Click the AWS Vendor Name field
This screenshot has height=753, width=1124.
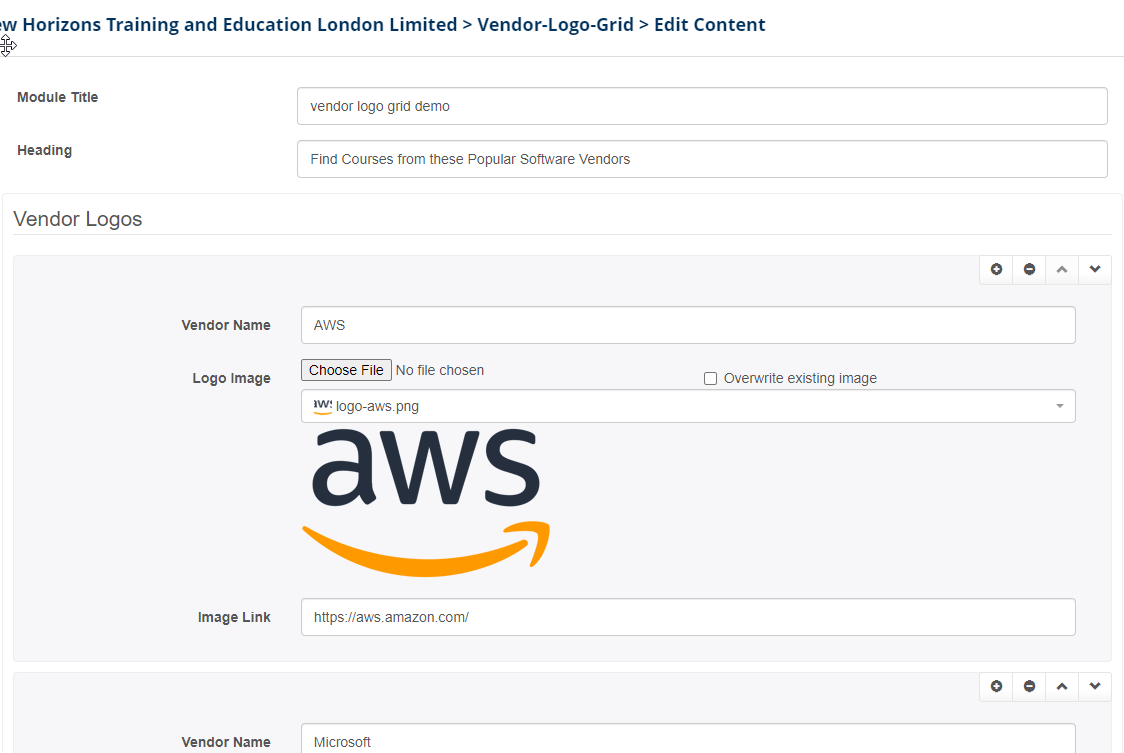(x=688, y=325)
